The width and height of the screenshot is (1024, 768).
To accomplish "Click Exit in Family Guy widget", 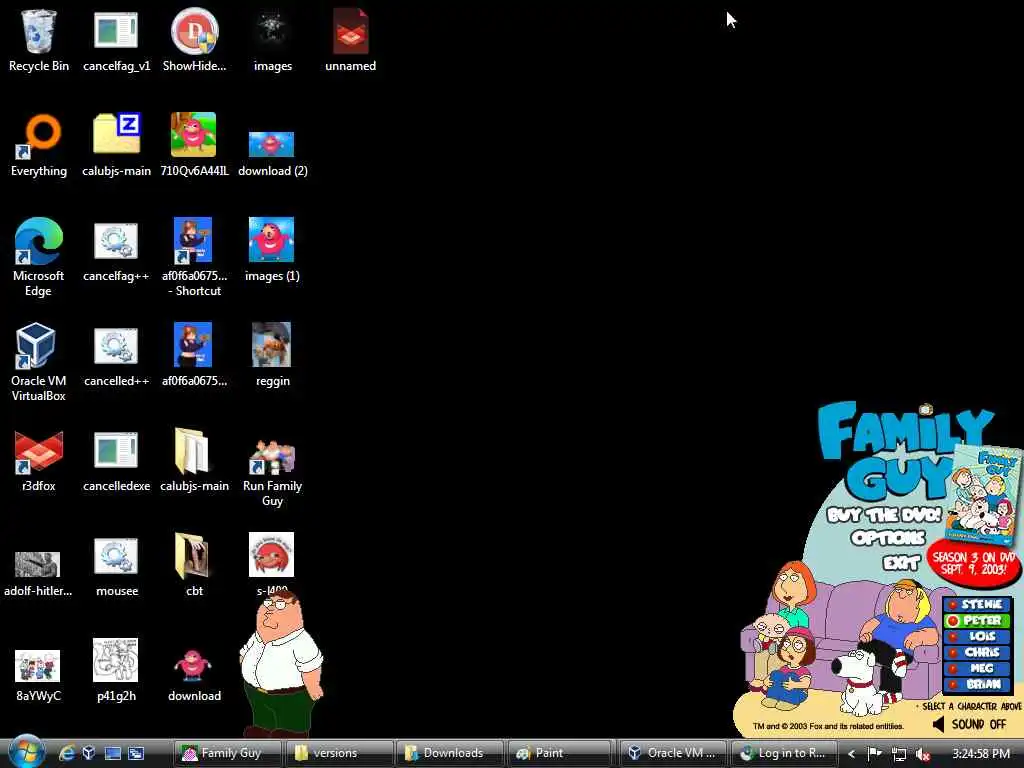I will point(901,562).
